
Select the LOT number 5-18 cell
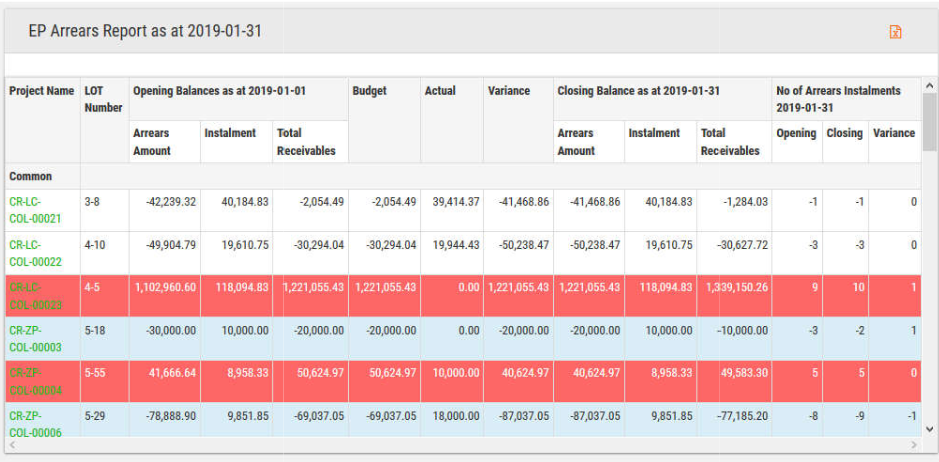95,329
